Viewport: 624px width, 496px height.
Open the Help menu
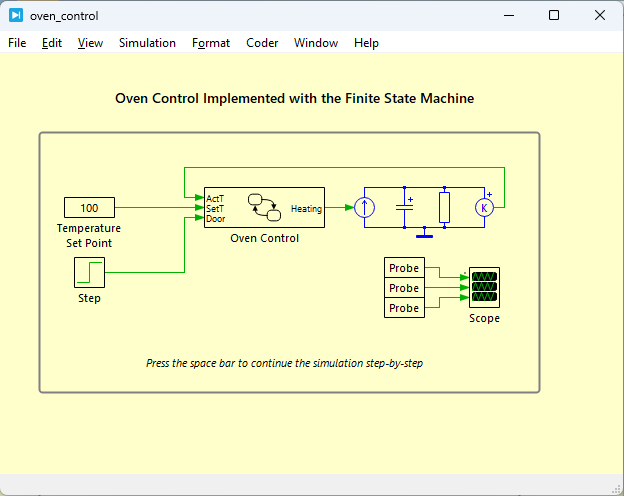tap(366, 43)
